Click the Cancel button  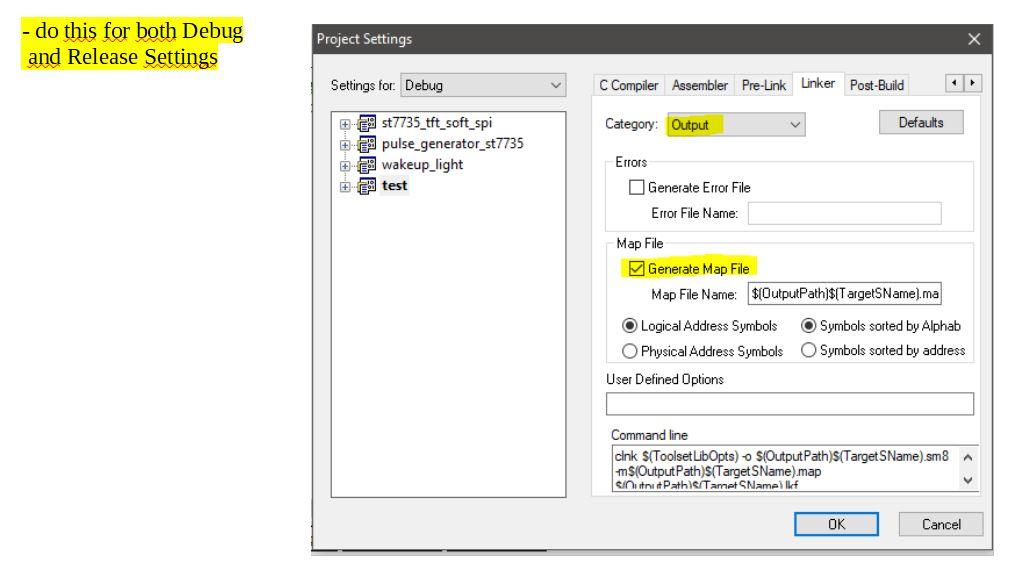tap(941, 524)
